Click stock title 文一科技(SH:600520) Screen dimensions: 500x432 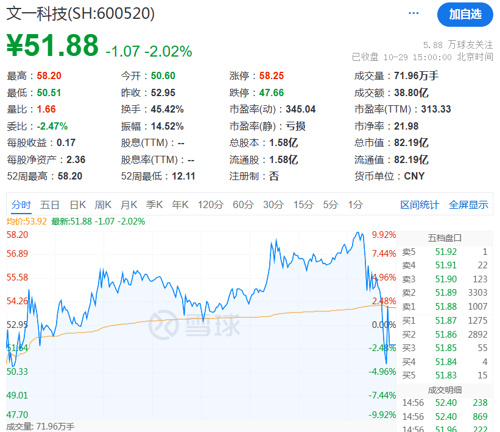point(81,14)
